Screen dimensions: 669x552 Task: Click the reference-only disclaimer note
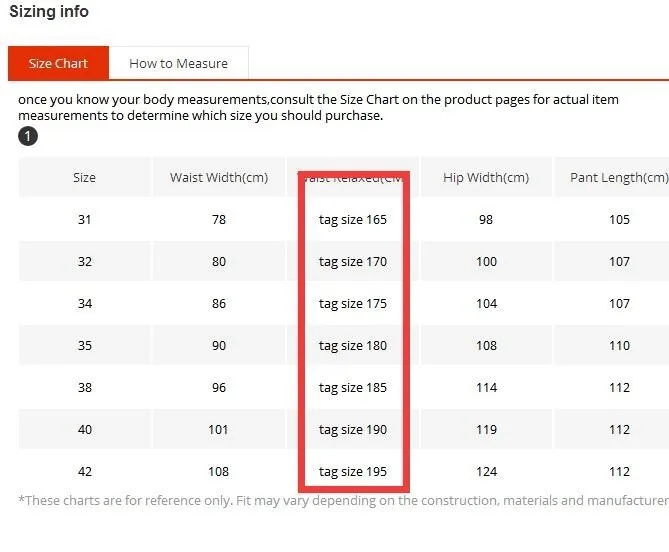343,500
